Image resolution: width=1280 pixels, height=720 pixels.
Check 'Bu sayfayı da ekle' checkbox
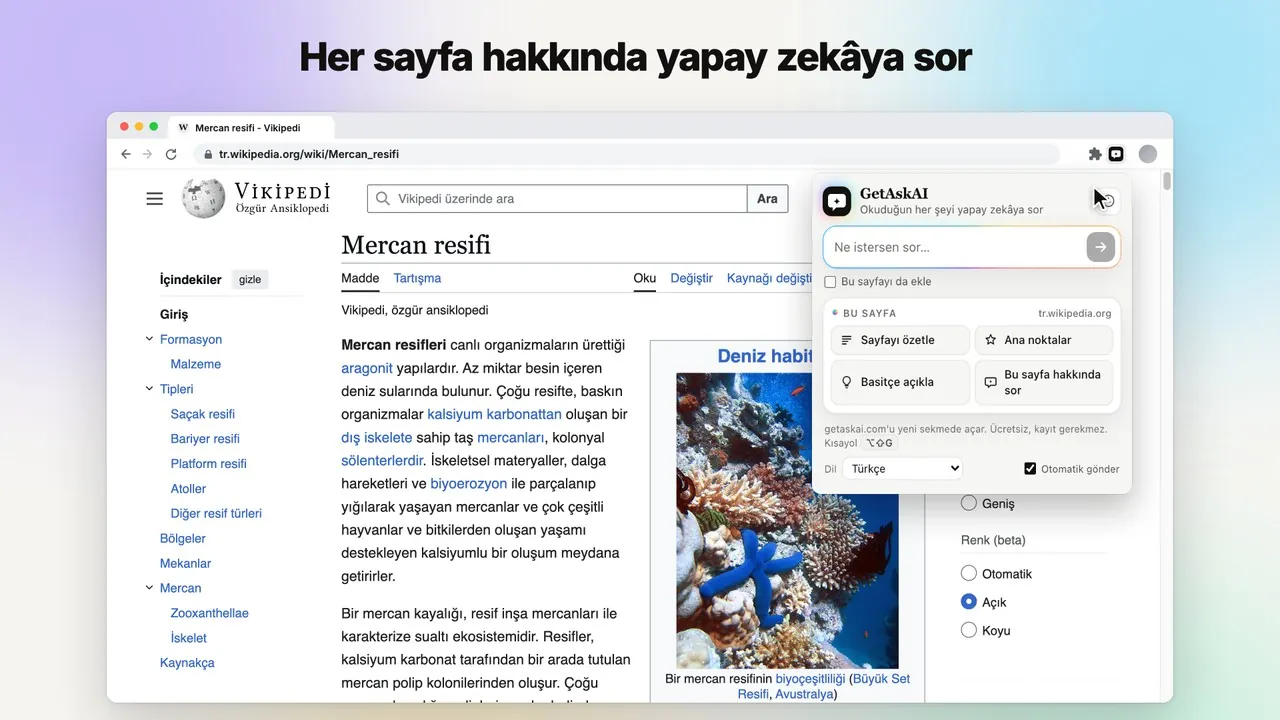pos(830,282)
